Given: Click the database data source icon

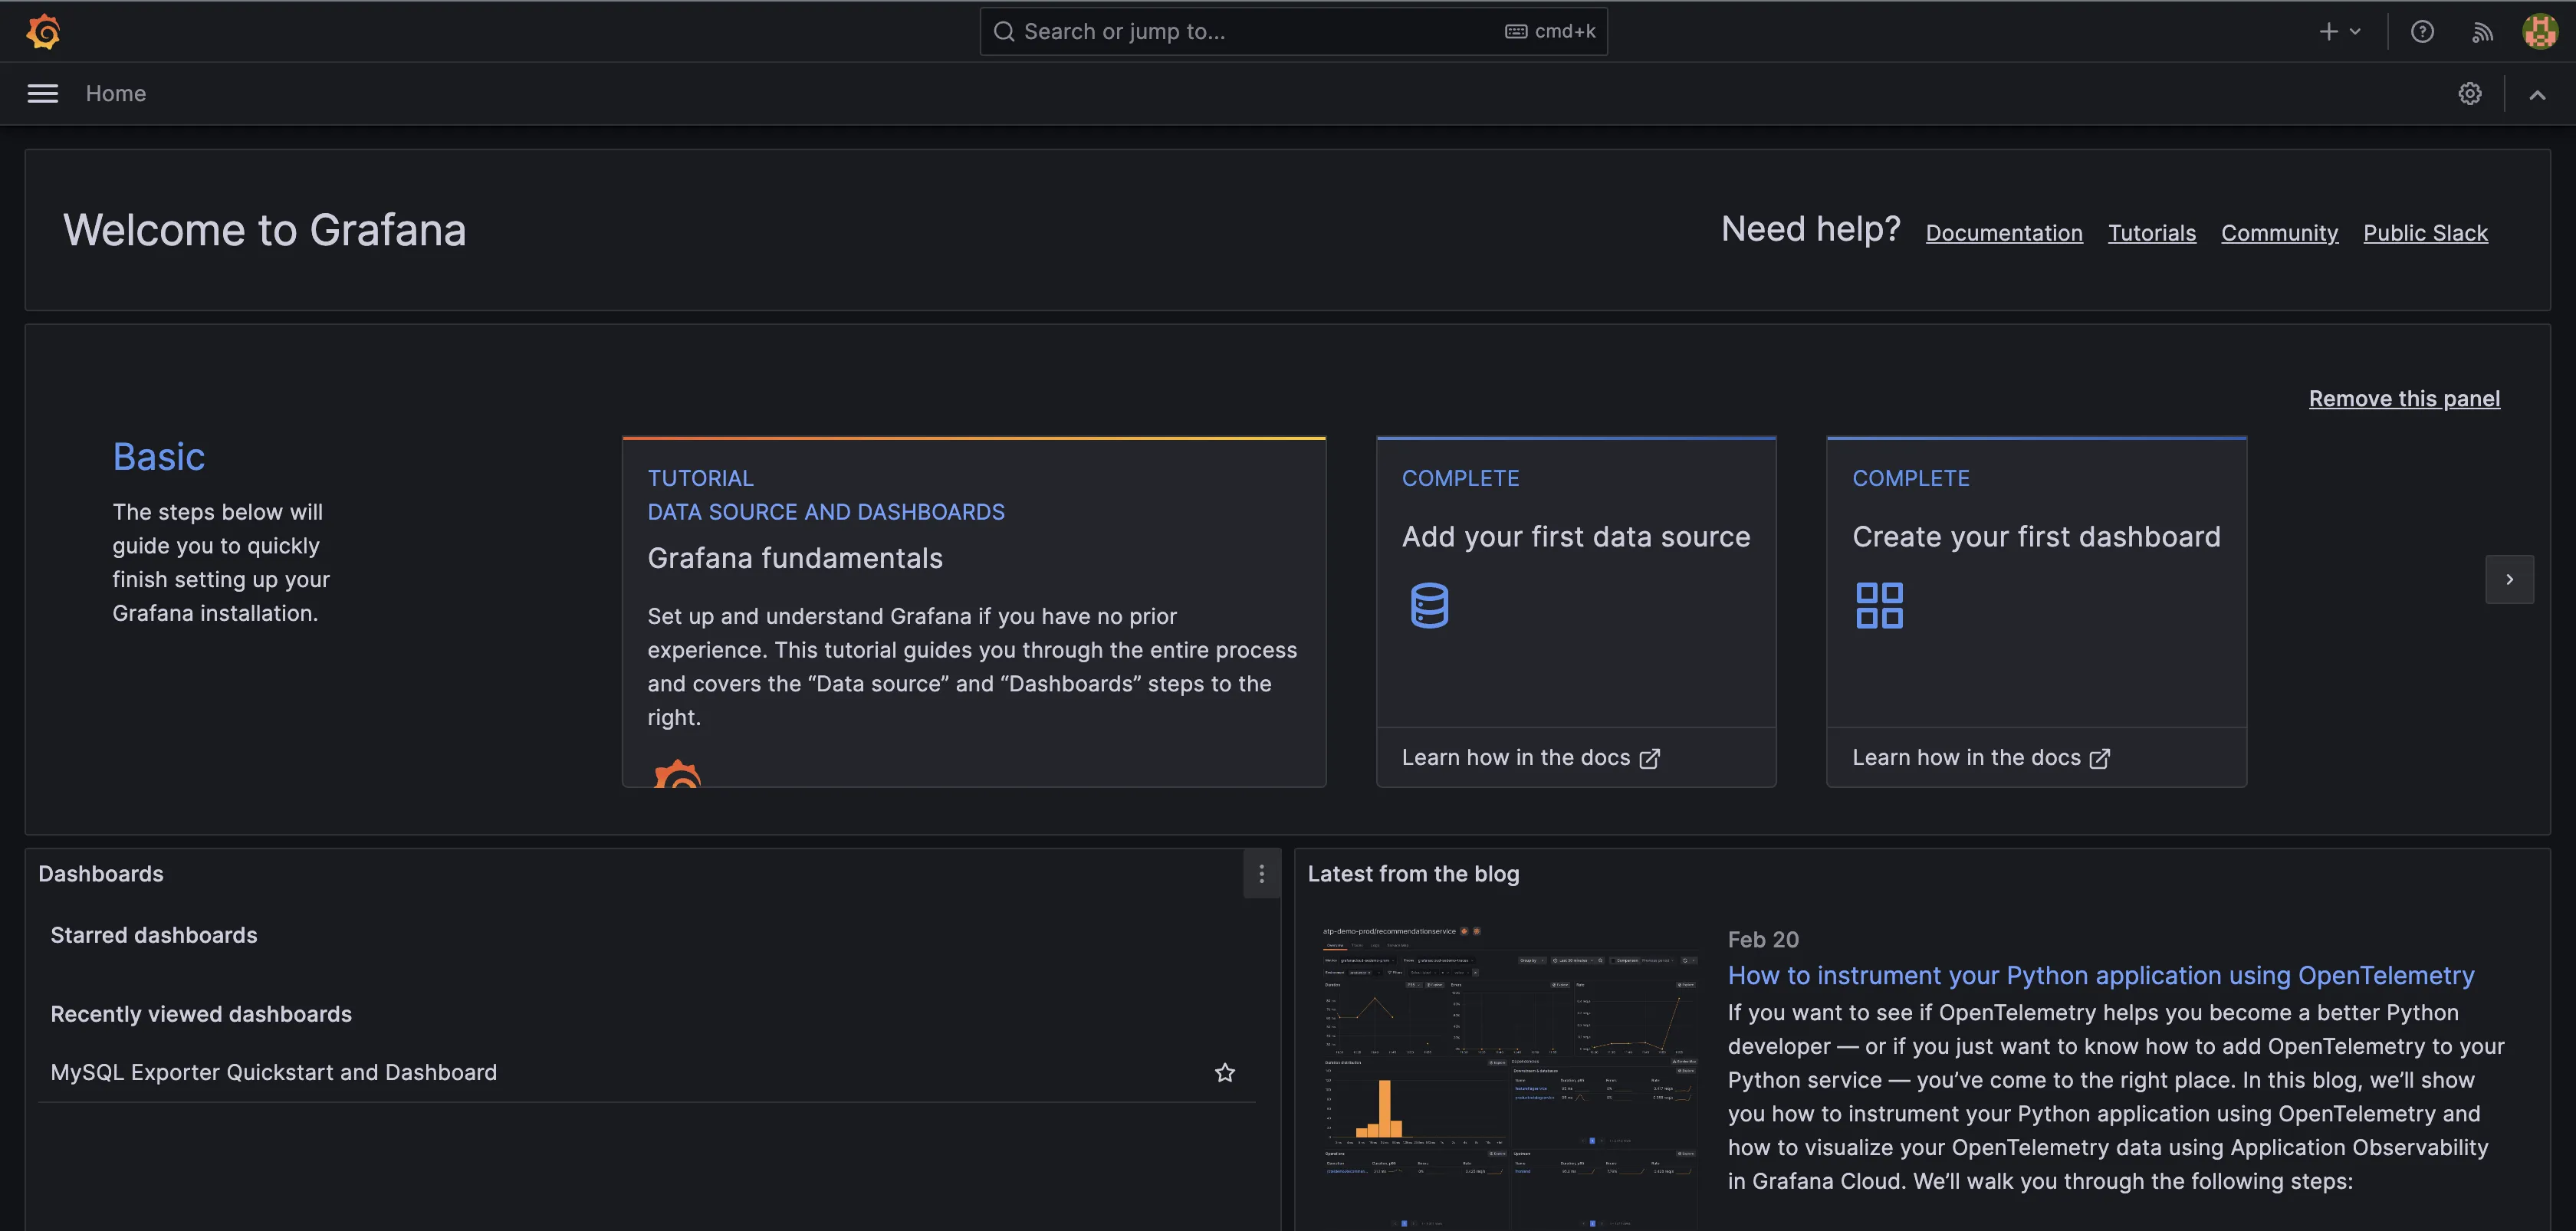Looking at the screenshot, I should click(x=1429, y=605).
